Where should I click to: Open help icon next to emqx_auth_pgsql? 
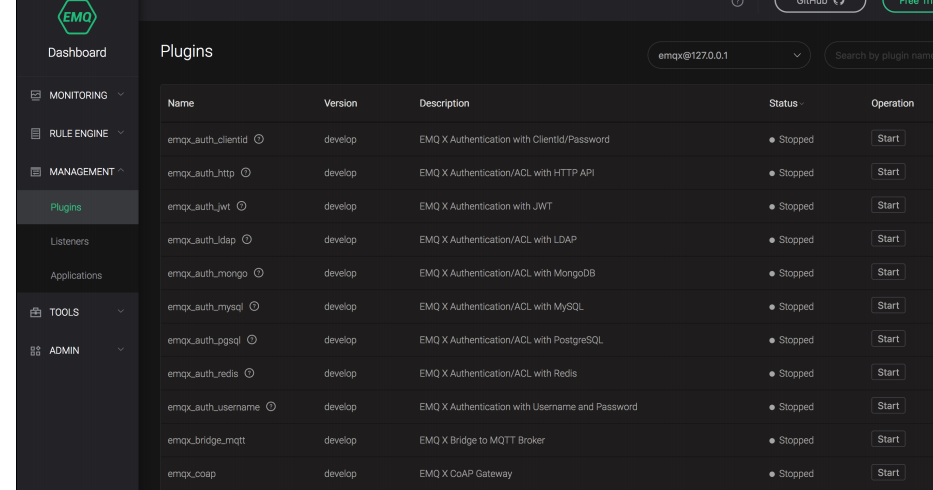click(x=252, y=339)
